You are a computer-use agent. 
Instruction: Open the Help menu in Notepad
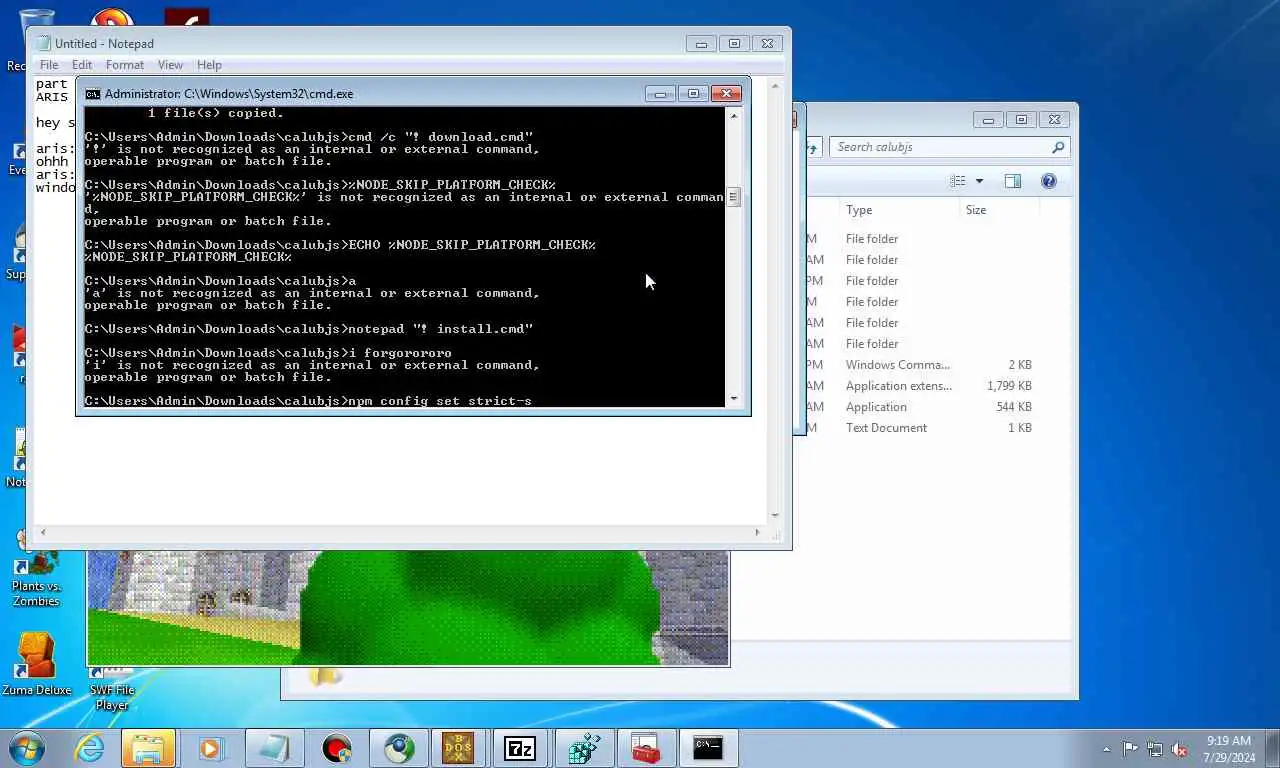pyautogui.click(x=209, y=65)
